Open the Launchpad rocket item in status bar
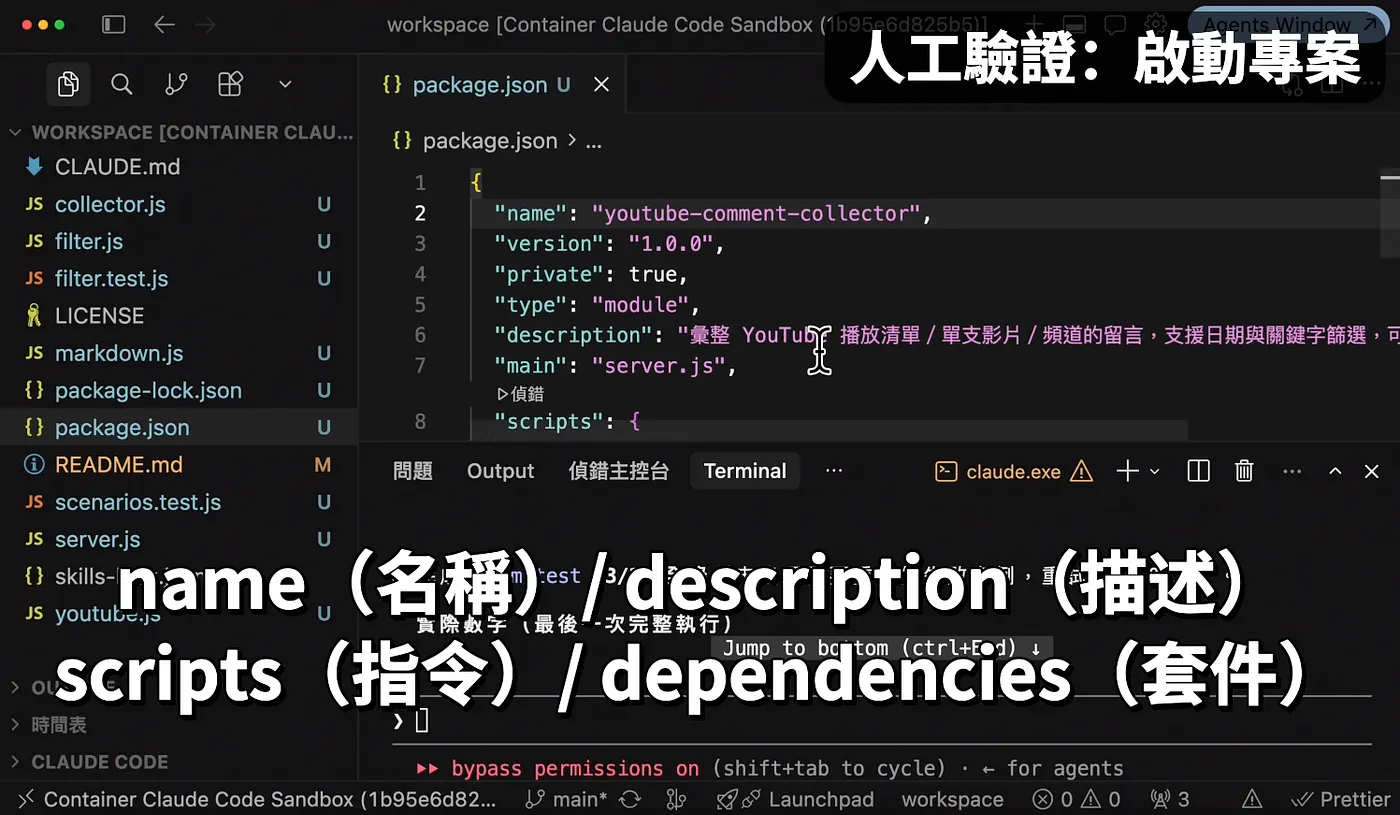The width and height of the screenshot is (1400, 815). [x=795, y=799]
